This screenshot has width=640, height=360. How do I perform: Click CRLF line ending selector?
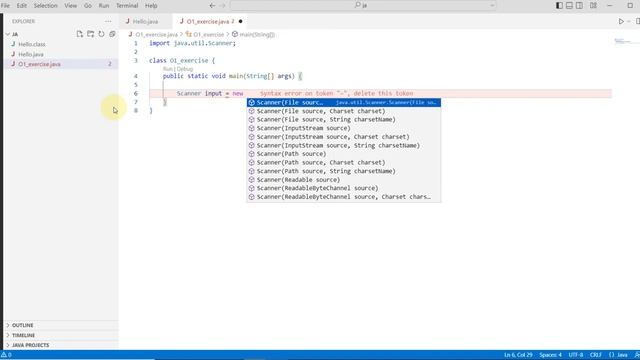coord(596,355)
